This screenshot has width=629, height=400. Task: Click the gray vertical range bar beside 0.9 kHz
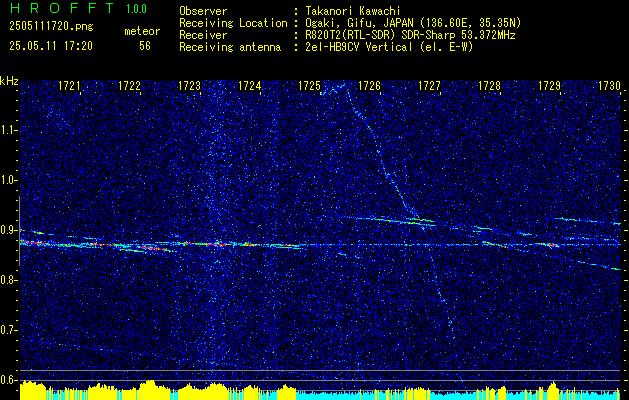[19, 231]
